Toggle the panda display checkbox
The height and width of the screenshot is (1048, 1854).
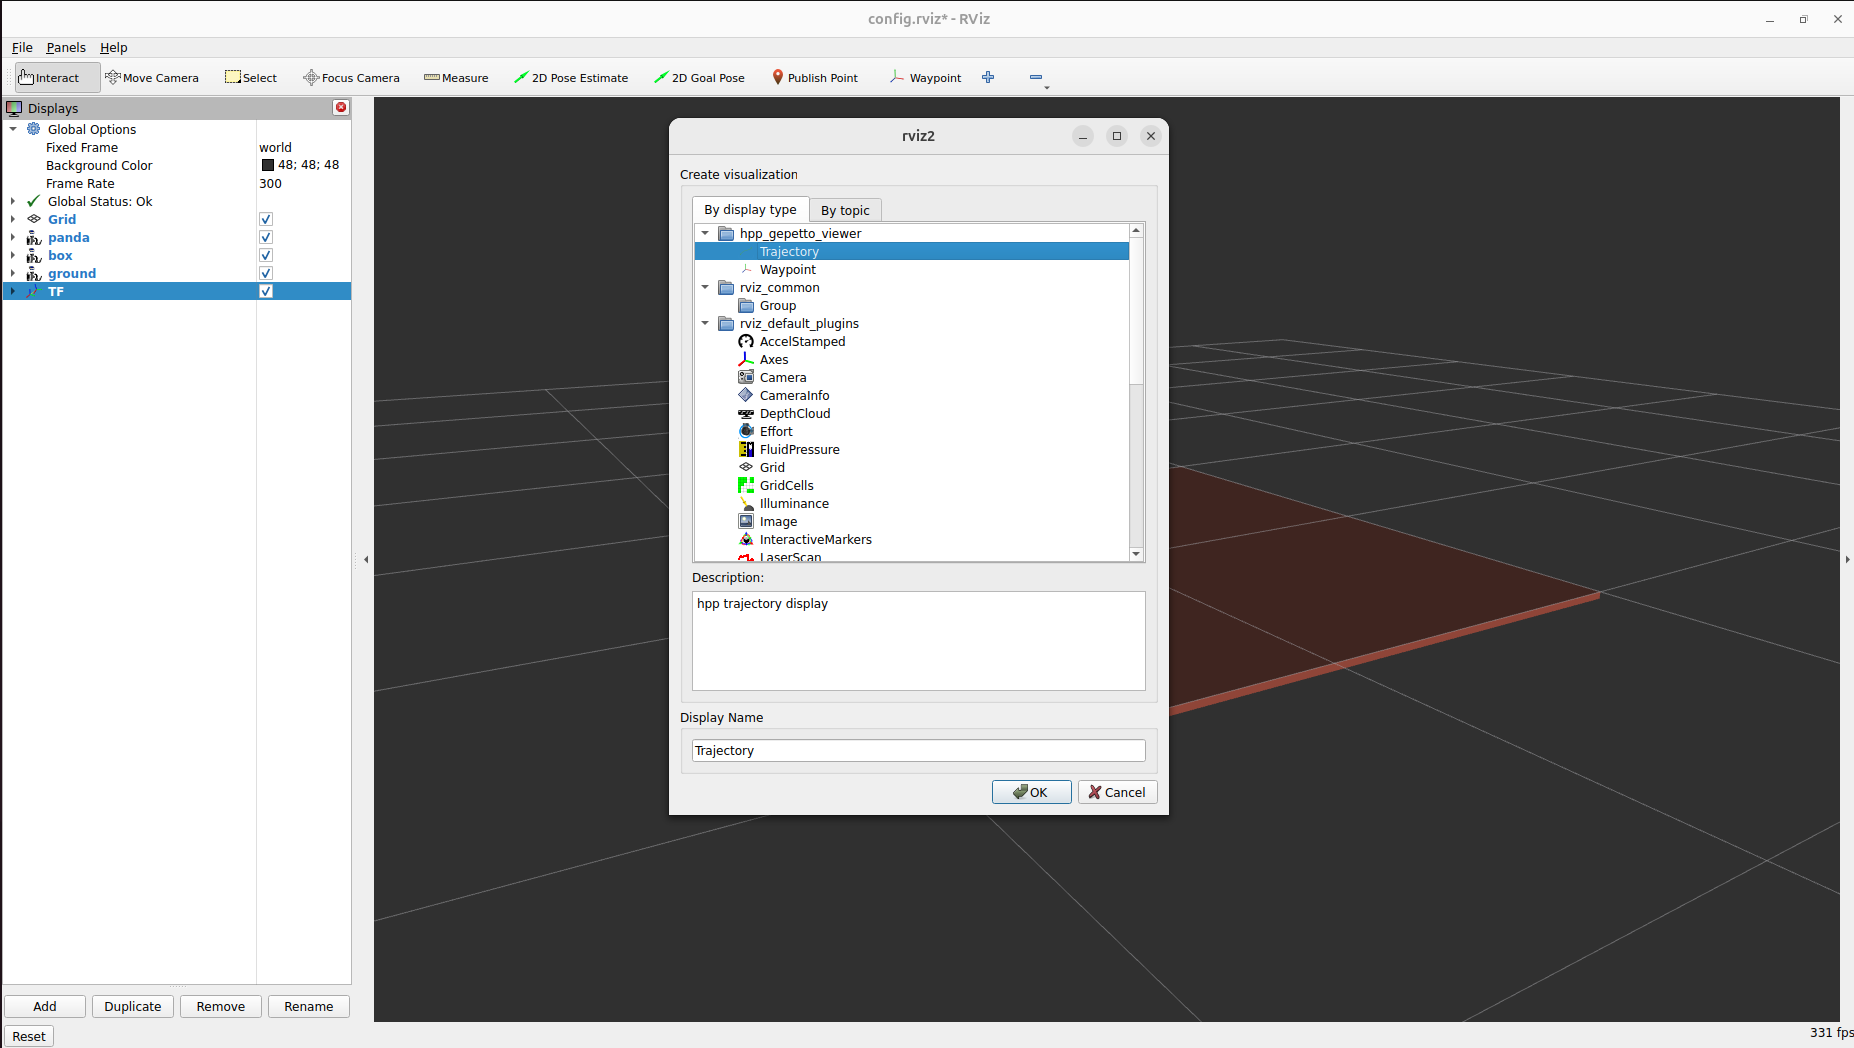[x=266, y=237]
